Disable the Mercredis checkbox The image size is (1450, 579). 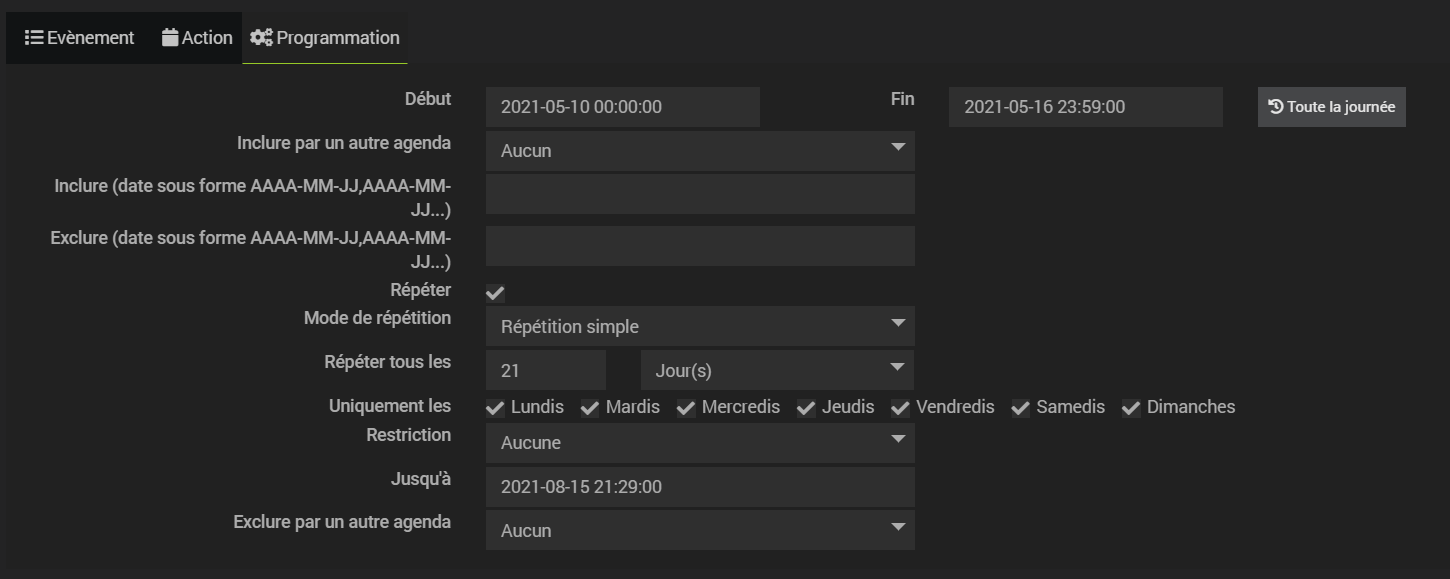coord(686,408)
